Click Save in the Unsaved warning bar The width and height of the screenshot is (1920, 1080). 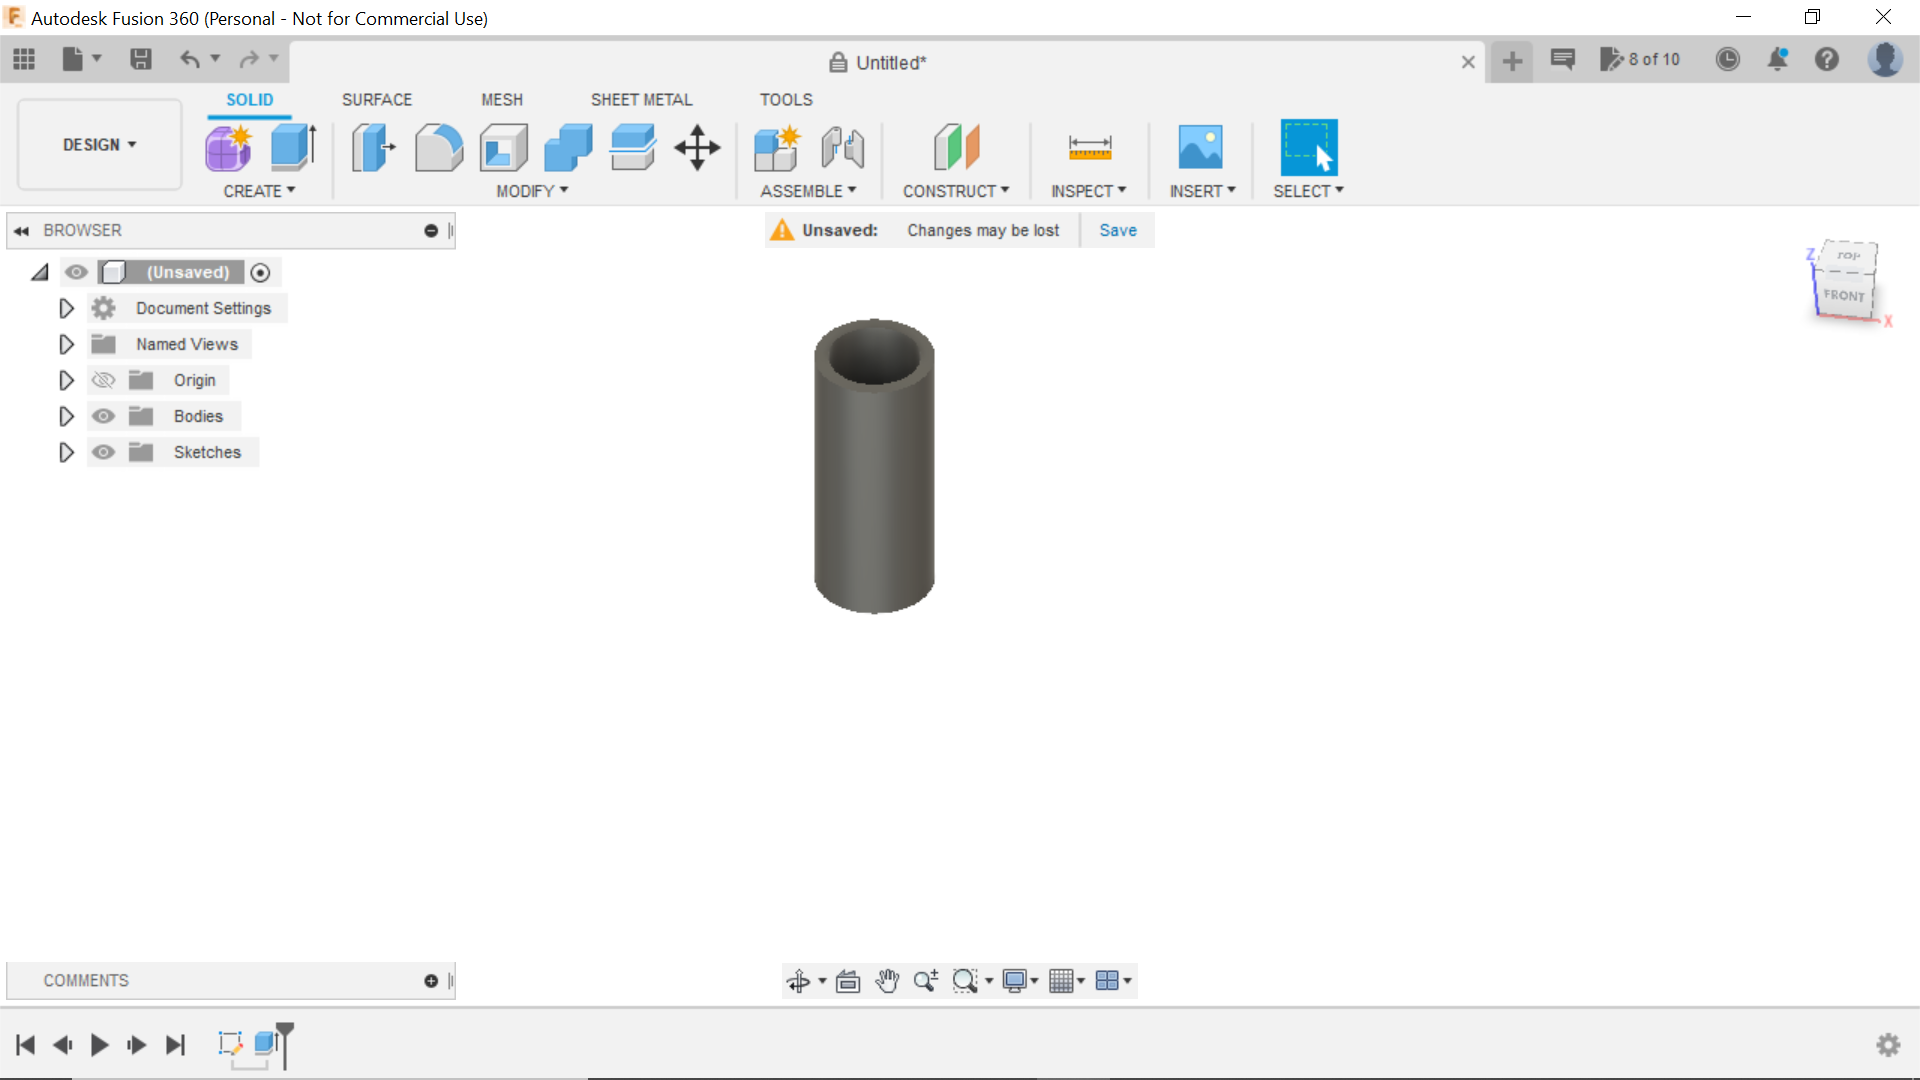(1117, 230)
